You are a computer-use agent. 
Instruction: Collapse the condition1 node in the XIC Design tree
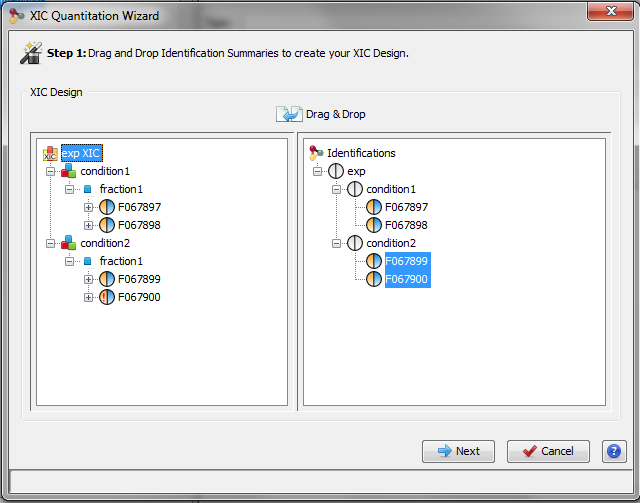49,171
